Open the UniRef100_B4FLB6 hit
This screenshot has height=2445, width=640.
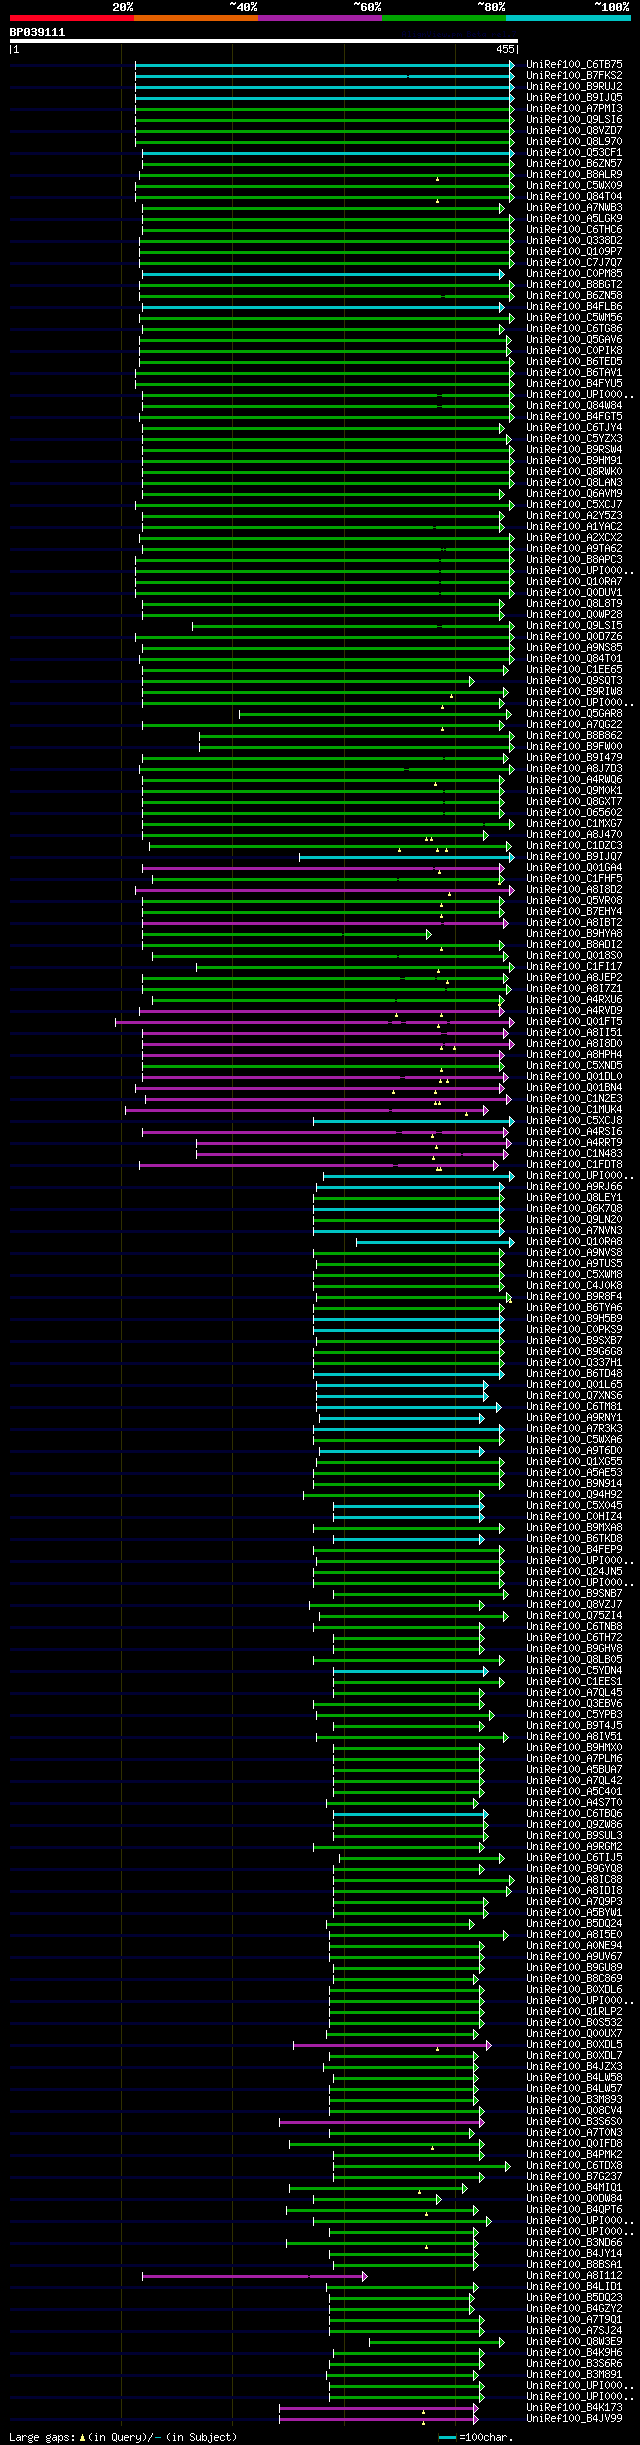tap(574, 307)
